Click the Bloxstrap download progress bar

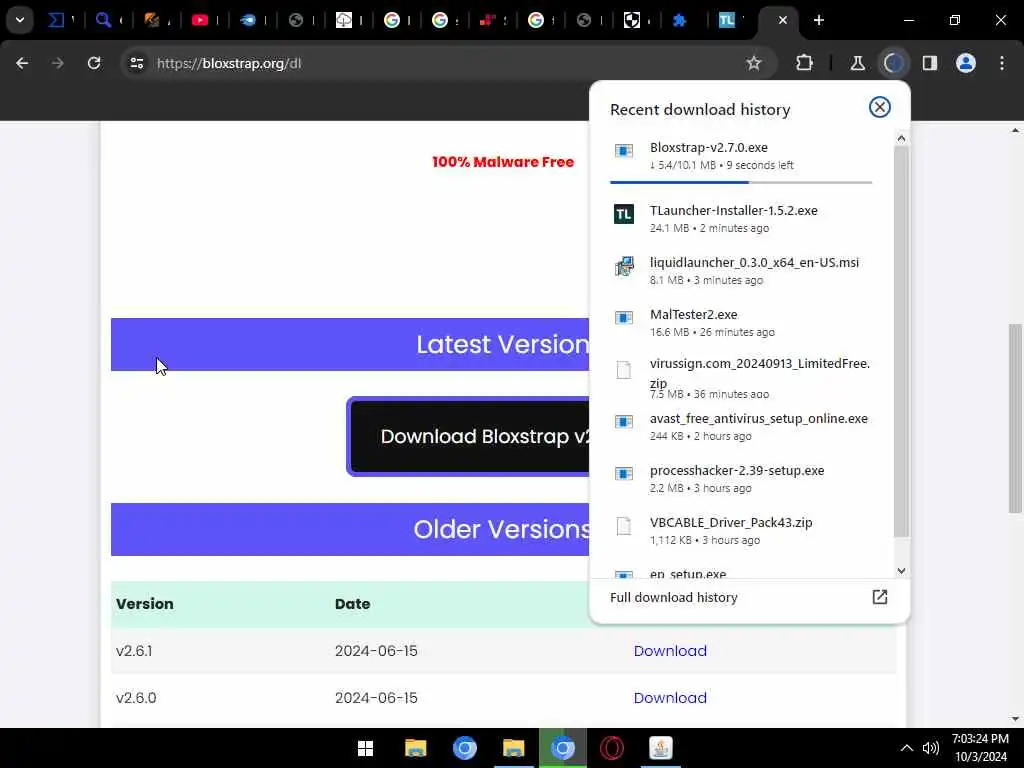741,182
